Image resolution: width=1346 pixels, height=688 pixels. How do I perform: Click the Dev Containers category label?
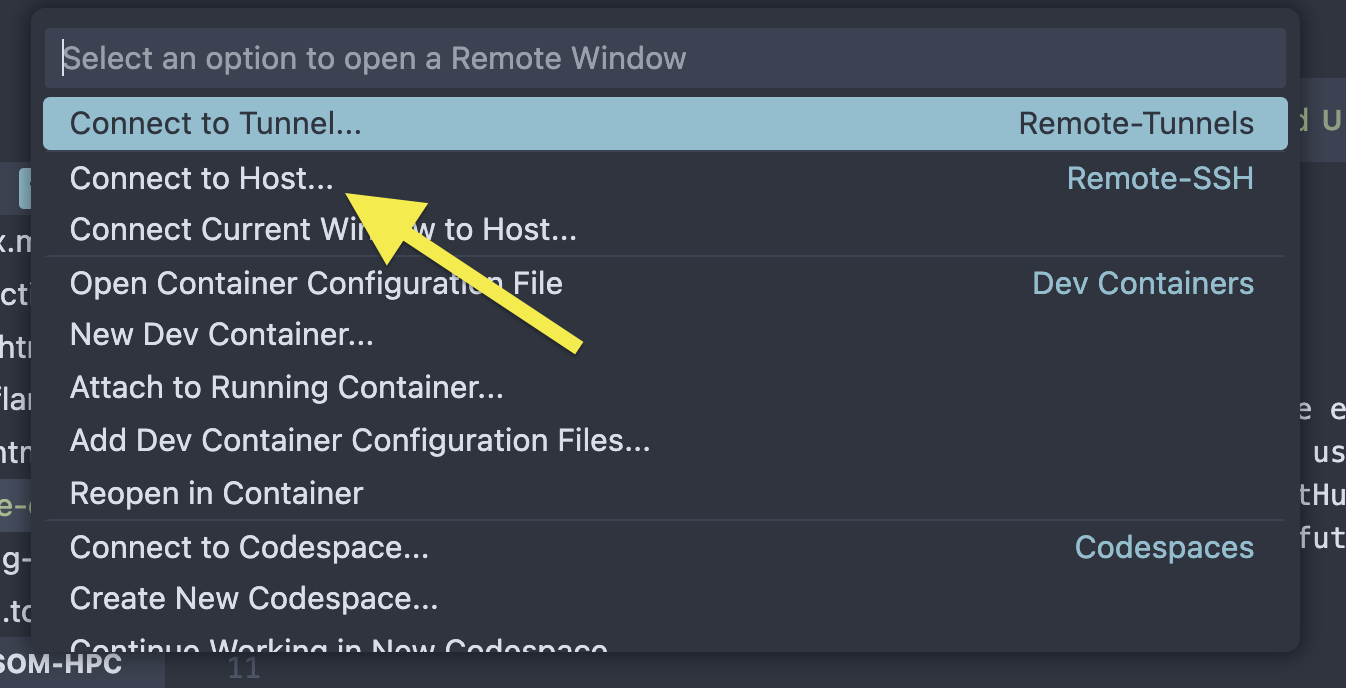(x=1142, y=283)
